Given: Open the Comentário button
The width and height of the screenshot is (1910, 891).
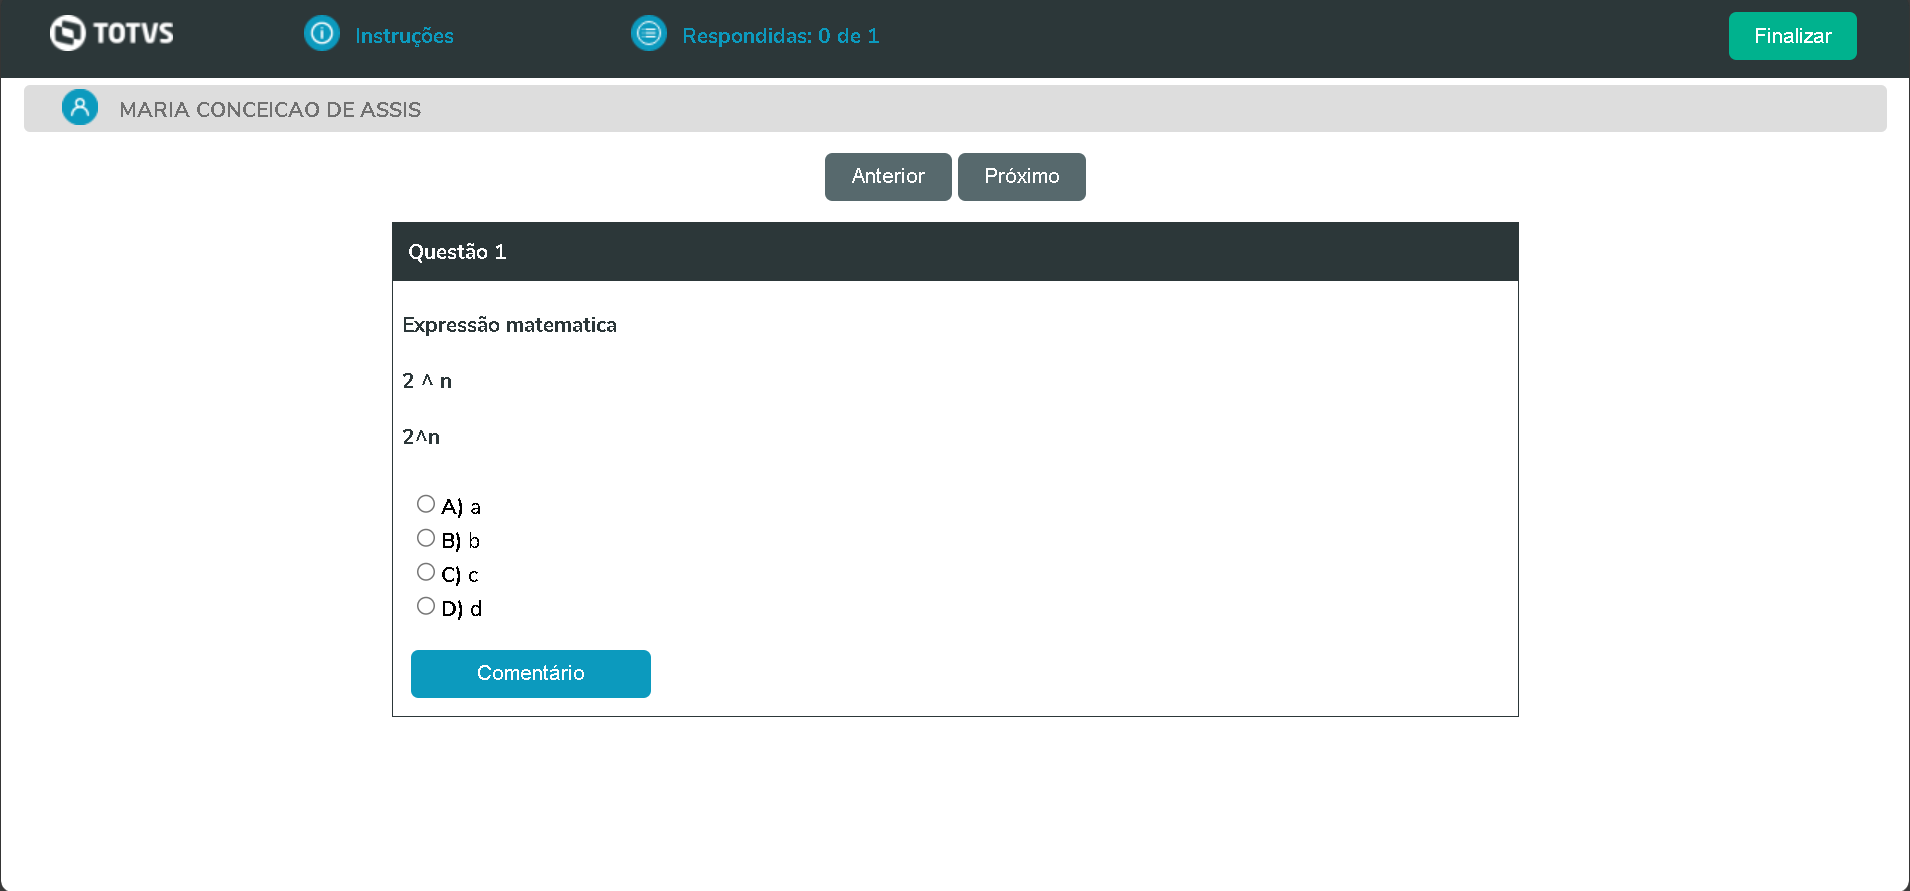Looking at the screenshot, I should click(531, 674).
